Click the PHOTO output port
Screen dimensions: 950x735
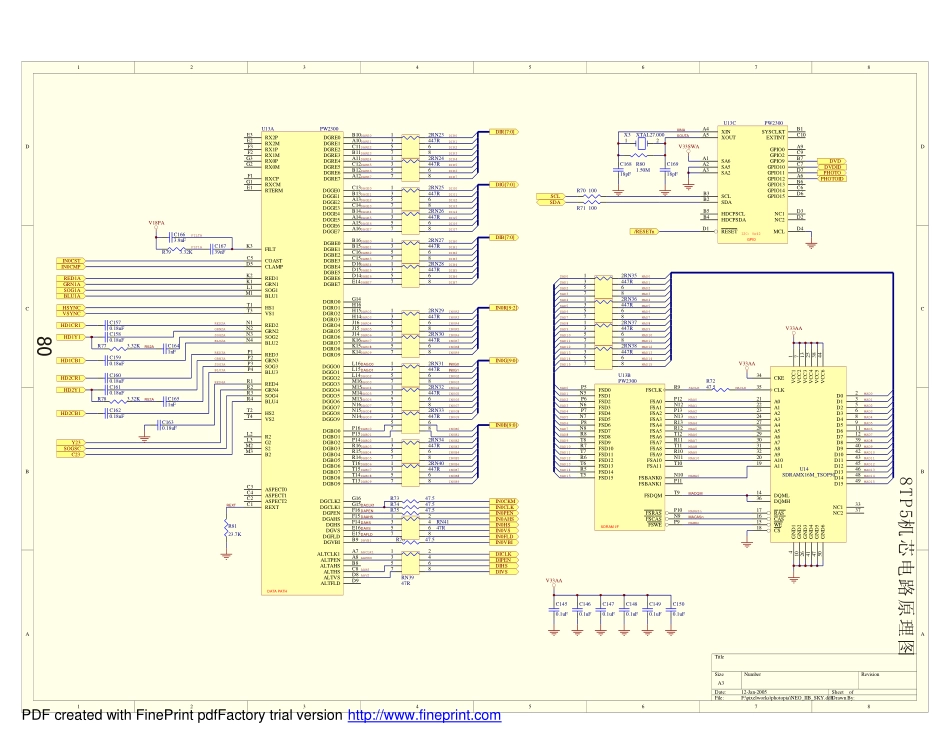tap(832, 173)
